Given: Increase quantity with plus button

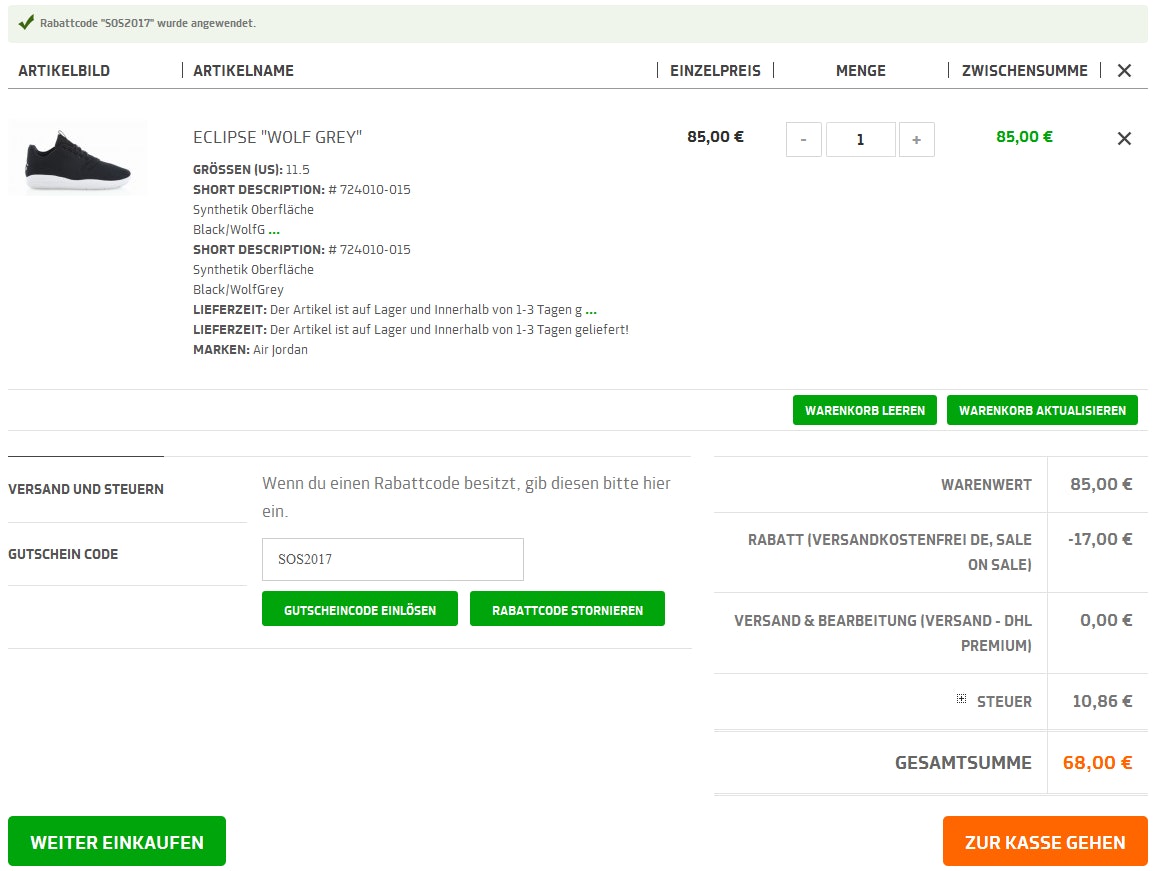Looking at the screenshot, I should 916,140.
